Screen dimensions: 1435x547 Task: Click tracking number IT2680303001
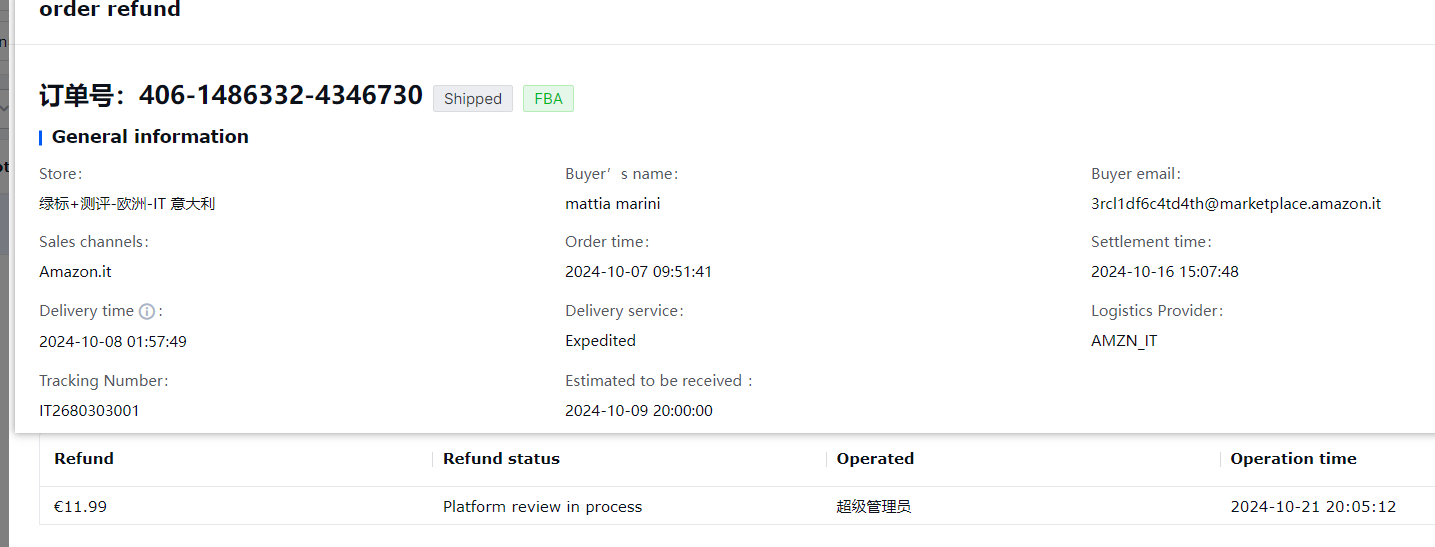coord(90,411)
